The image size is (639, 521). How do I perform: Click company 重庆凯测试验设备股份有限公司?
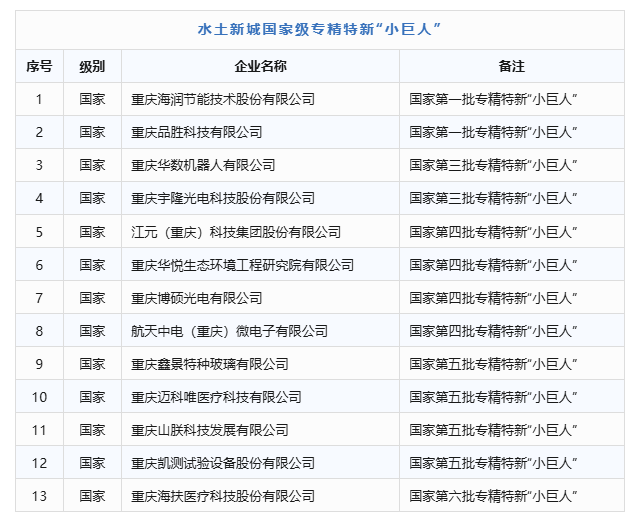223,463
